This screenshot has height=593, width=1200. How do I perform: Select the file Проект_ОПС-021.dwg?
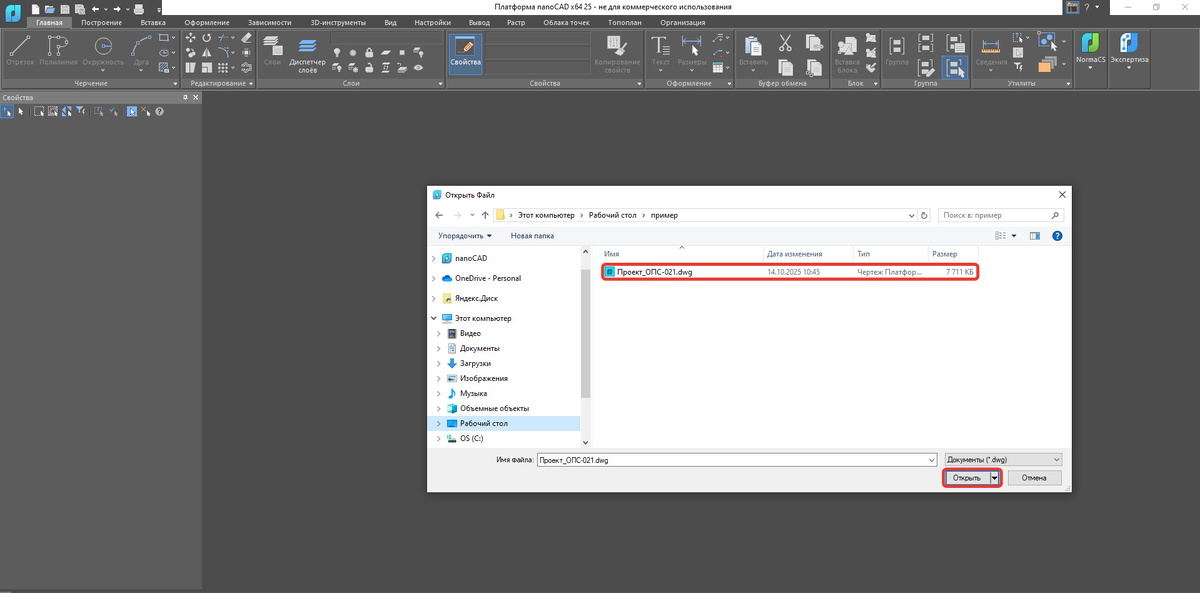[x=790, y=272]
